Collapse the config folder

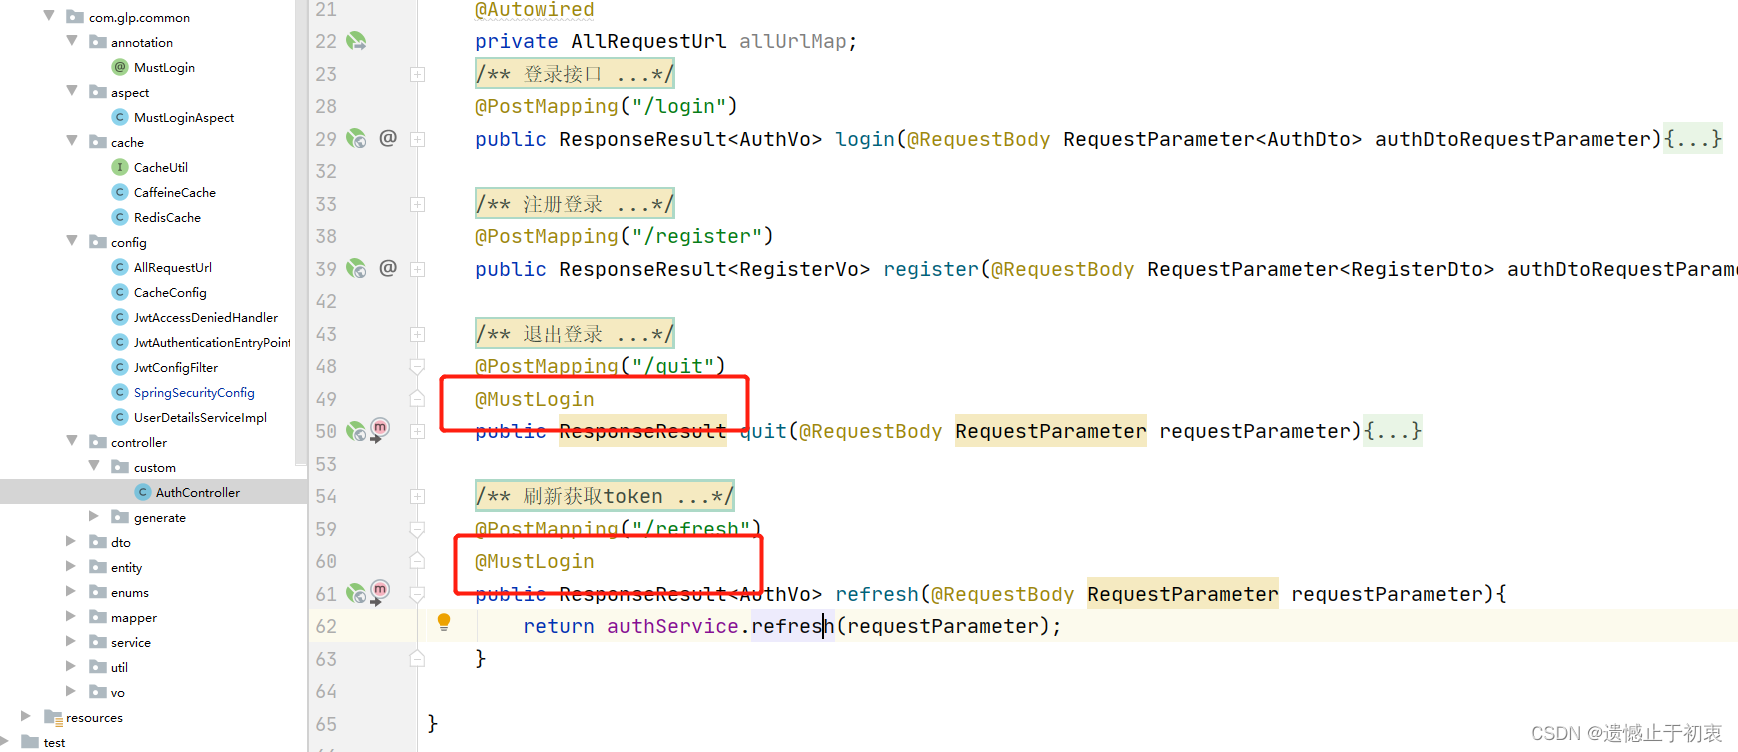click(72, 241)
